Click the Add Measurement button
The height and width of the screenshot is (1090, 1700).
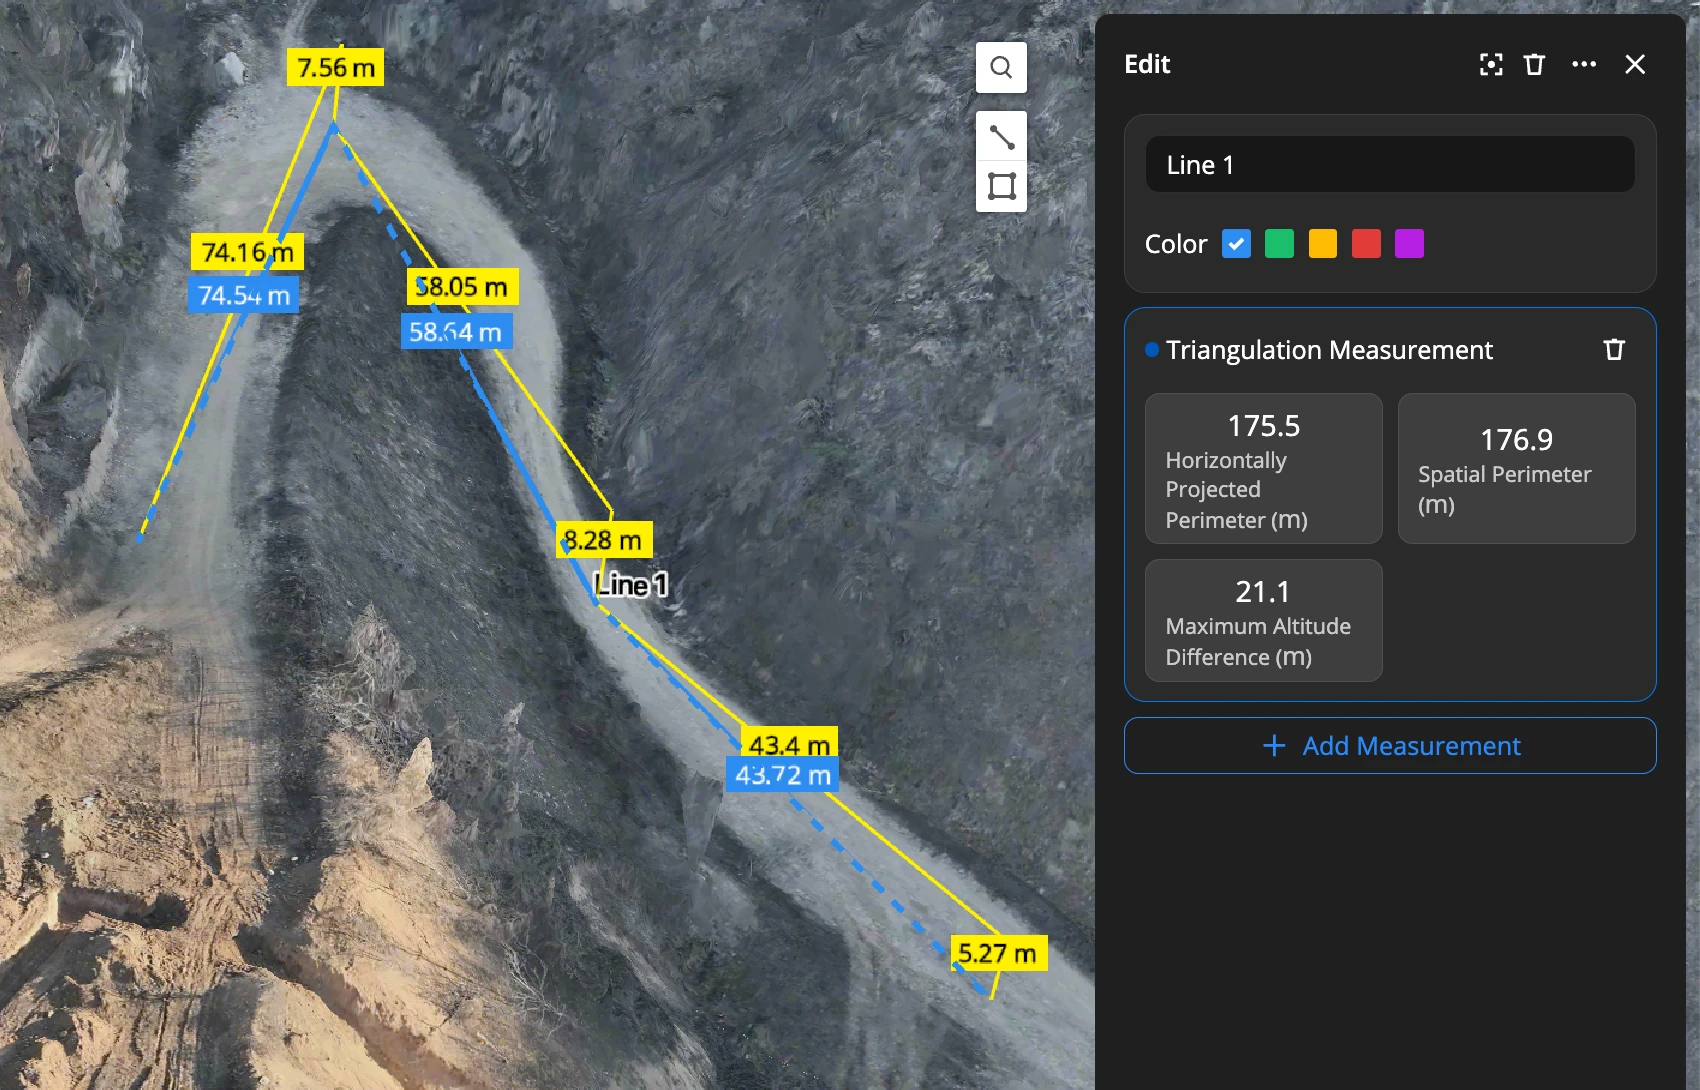pos(1389,746)
